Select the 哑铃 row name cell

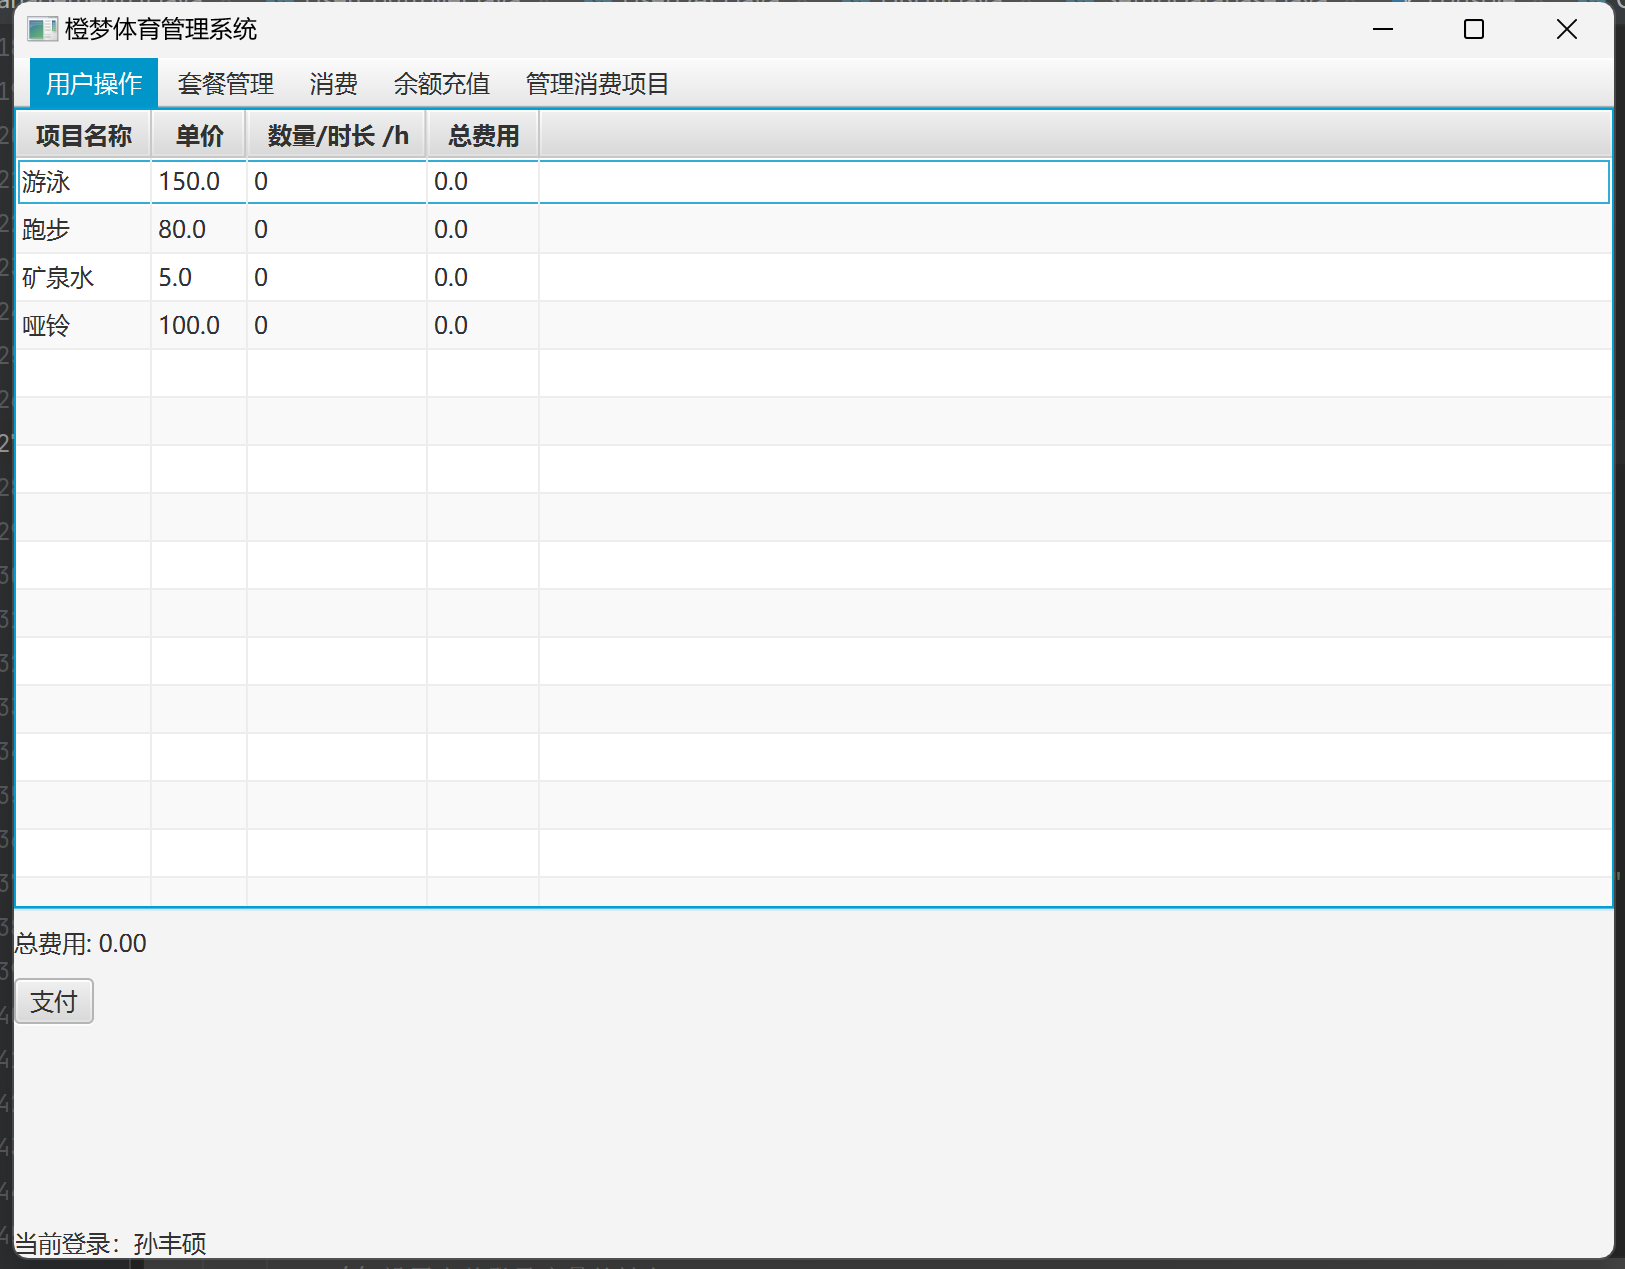(x=84, y=326)
